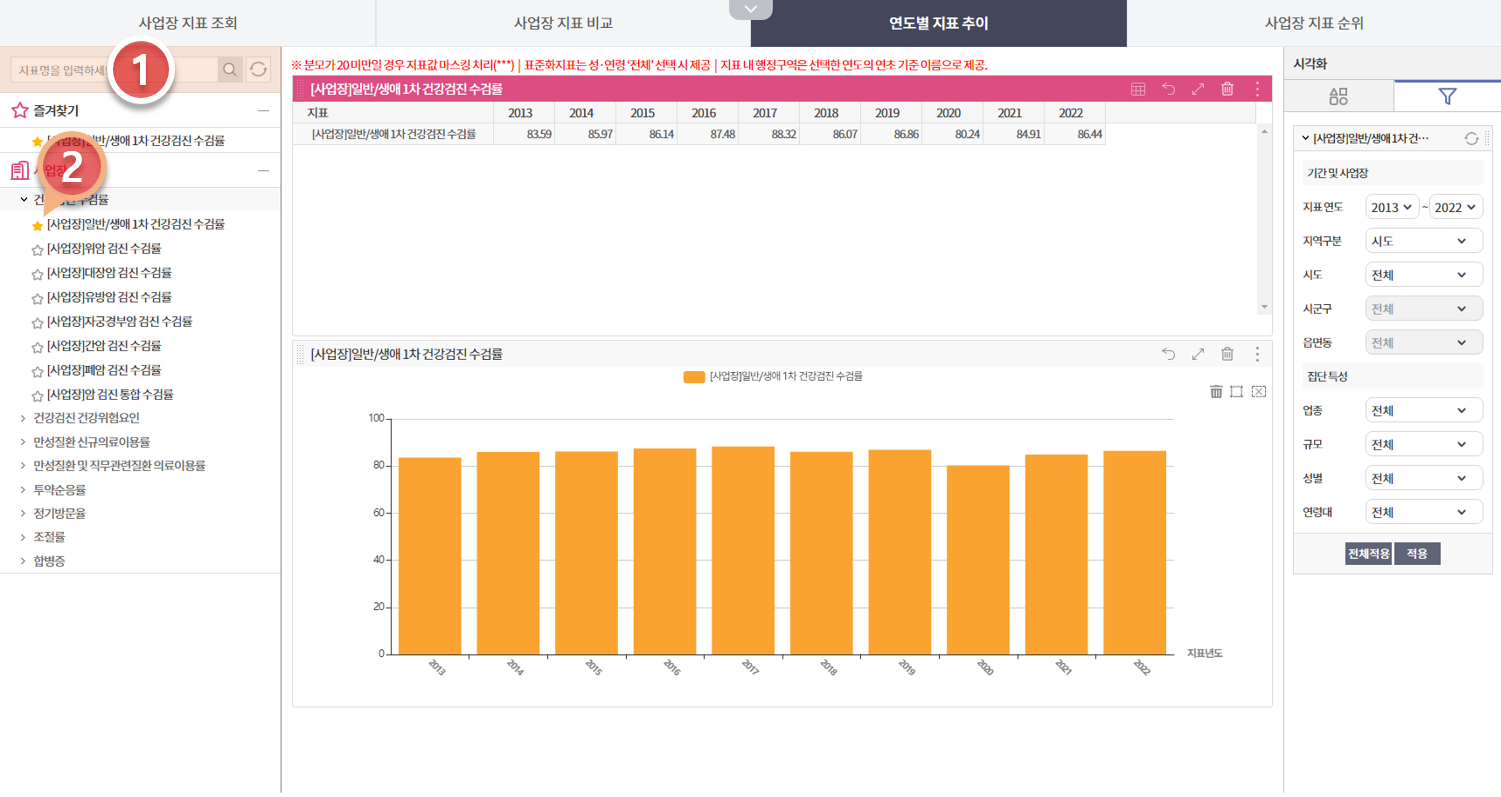1501x797 pixels.
Task: Click the 적용 button
Action: (x=1417, y=553)
